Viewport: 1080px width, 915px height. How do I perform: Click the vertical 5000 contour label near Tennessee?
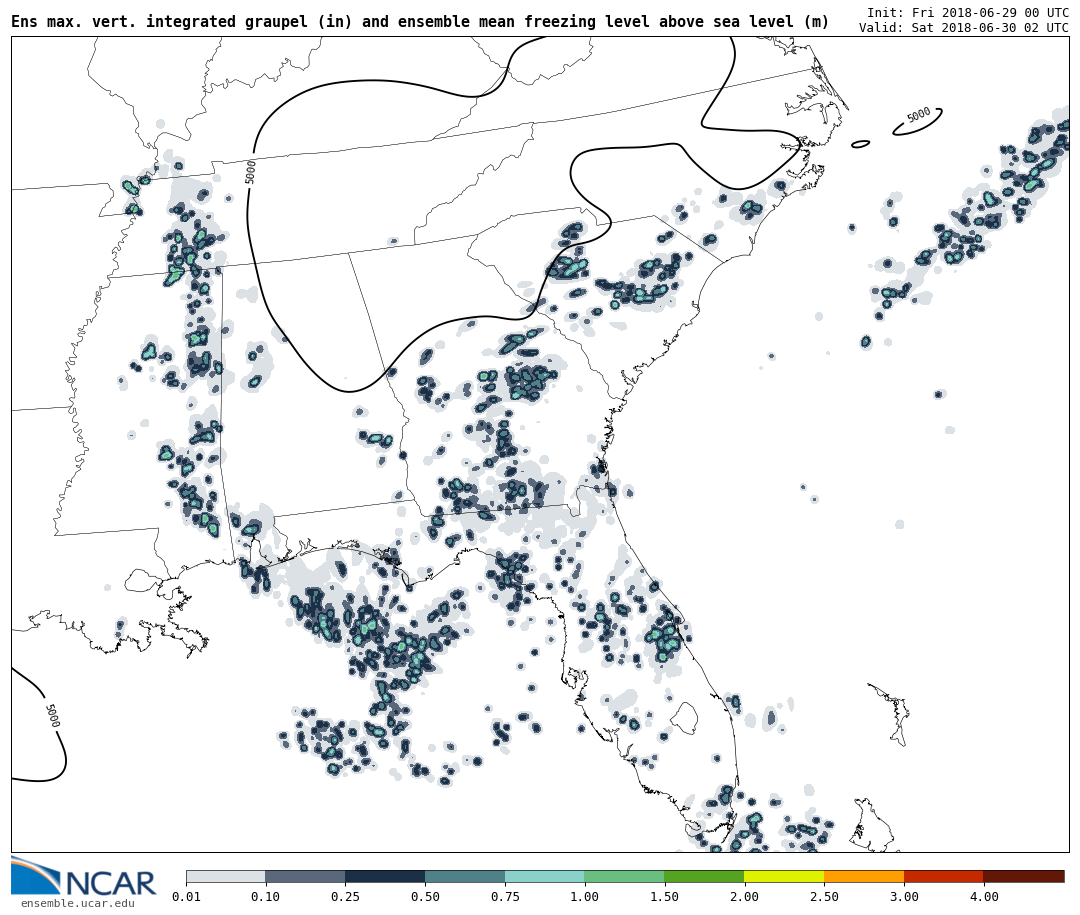[251, 172]
